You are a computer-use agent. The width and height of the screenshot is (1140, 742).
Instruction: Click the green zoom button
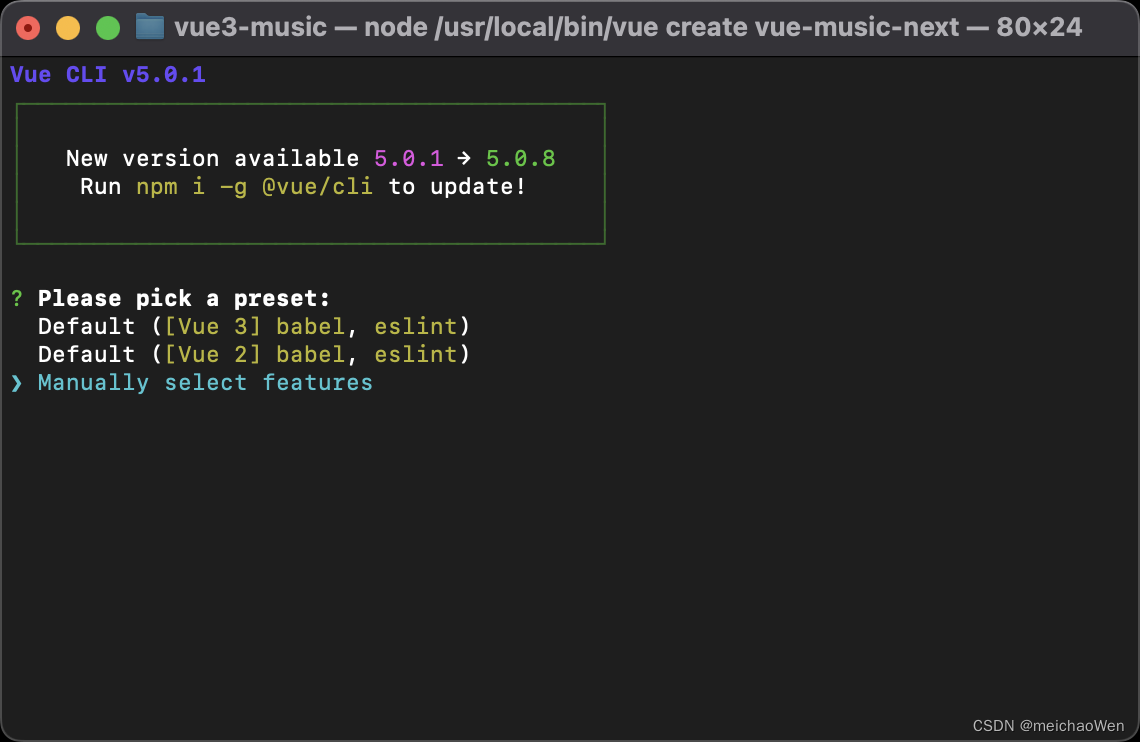point(107,27)
